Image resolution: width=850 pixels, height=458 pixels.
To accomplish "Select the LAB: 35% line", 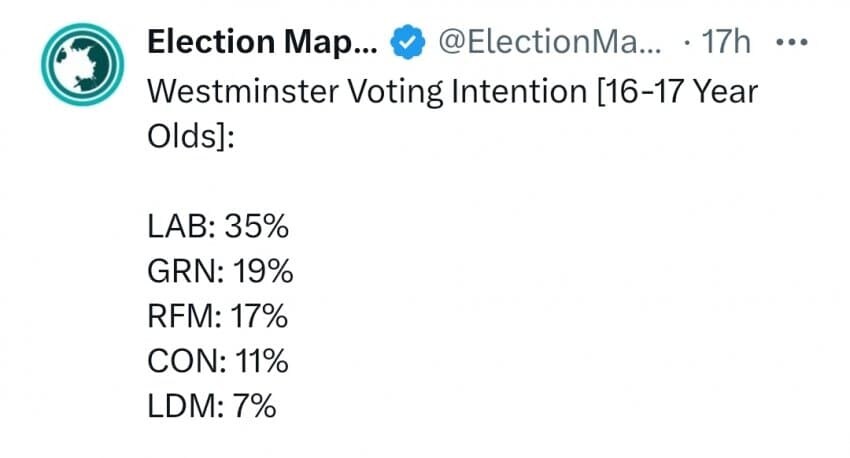I will click(218, 226).
